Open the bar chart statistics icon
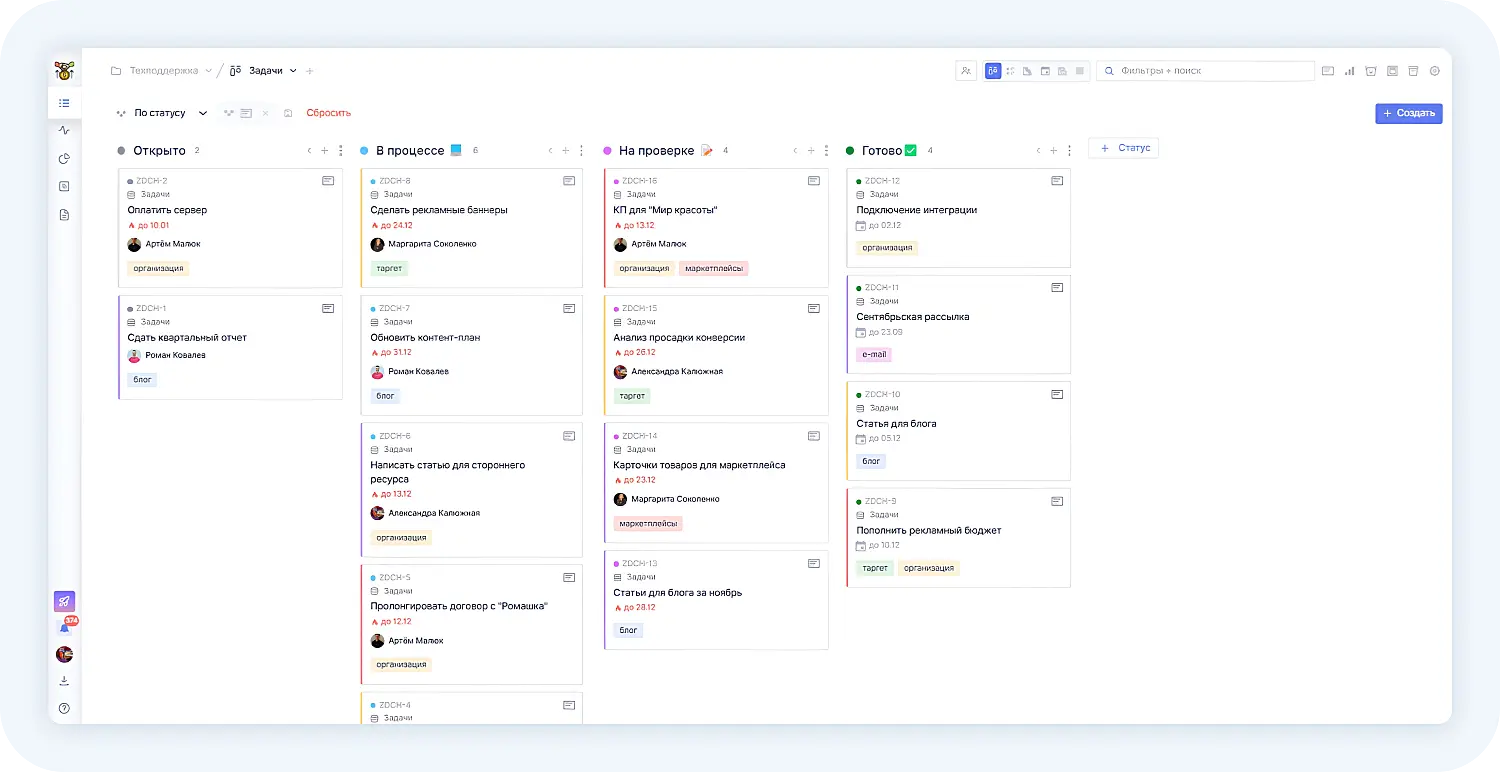This screenshot has width=1500, height=772. [x=1349, y=71]
